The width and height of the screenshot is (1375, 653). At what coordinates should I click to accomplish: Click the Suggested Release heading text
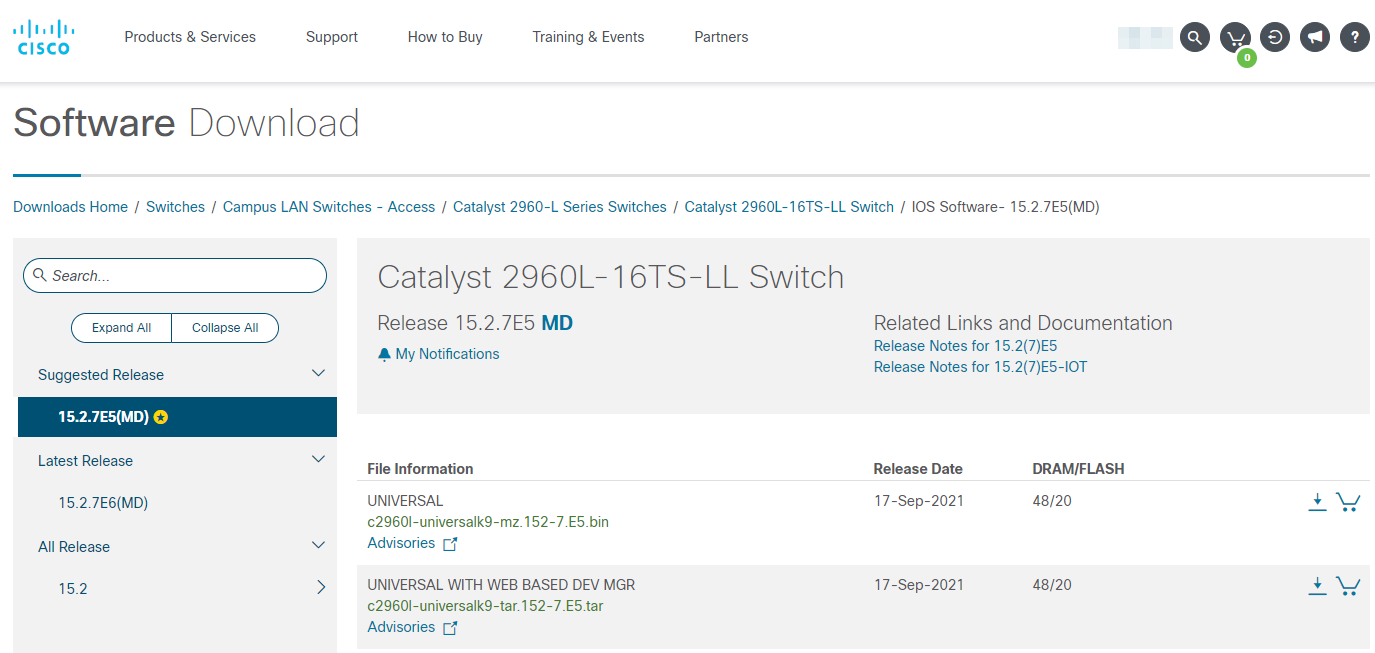[101, 375]
